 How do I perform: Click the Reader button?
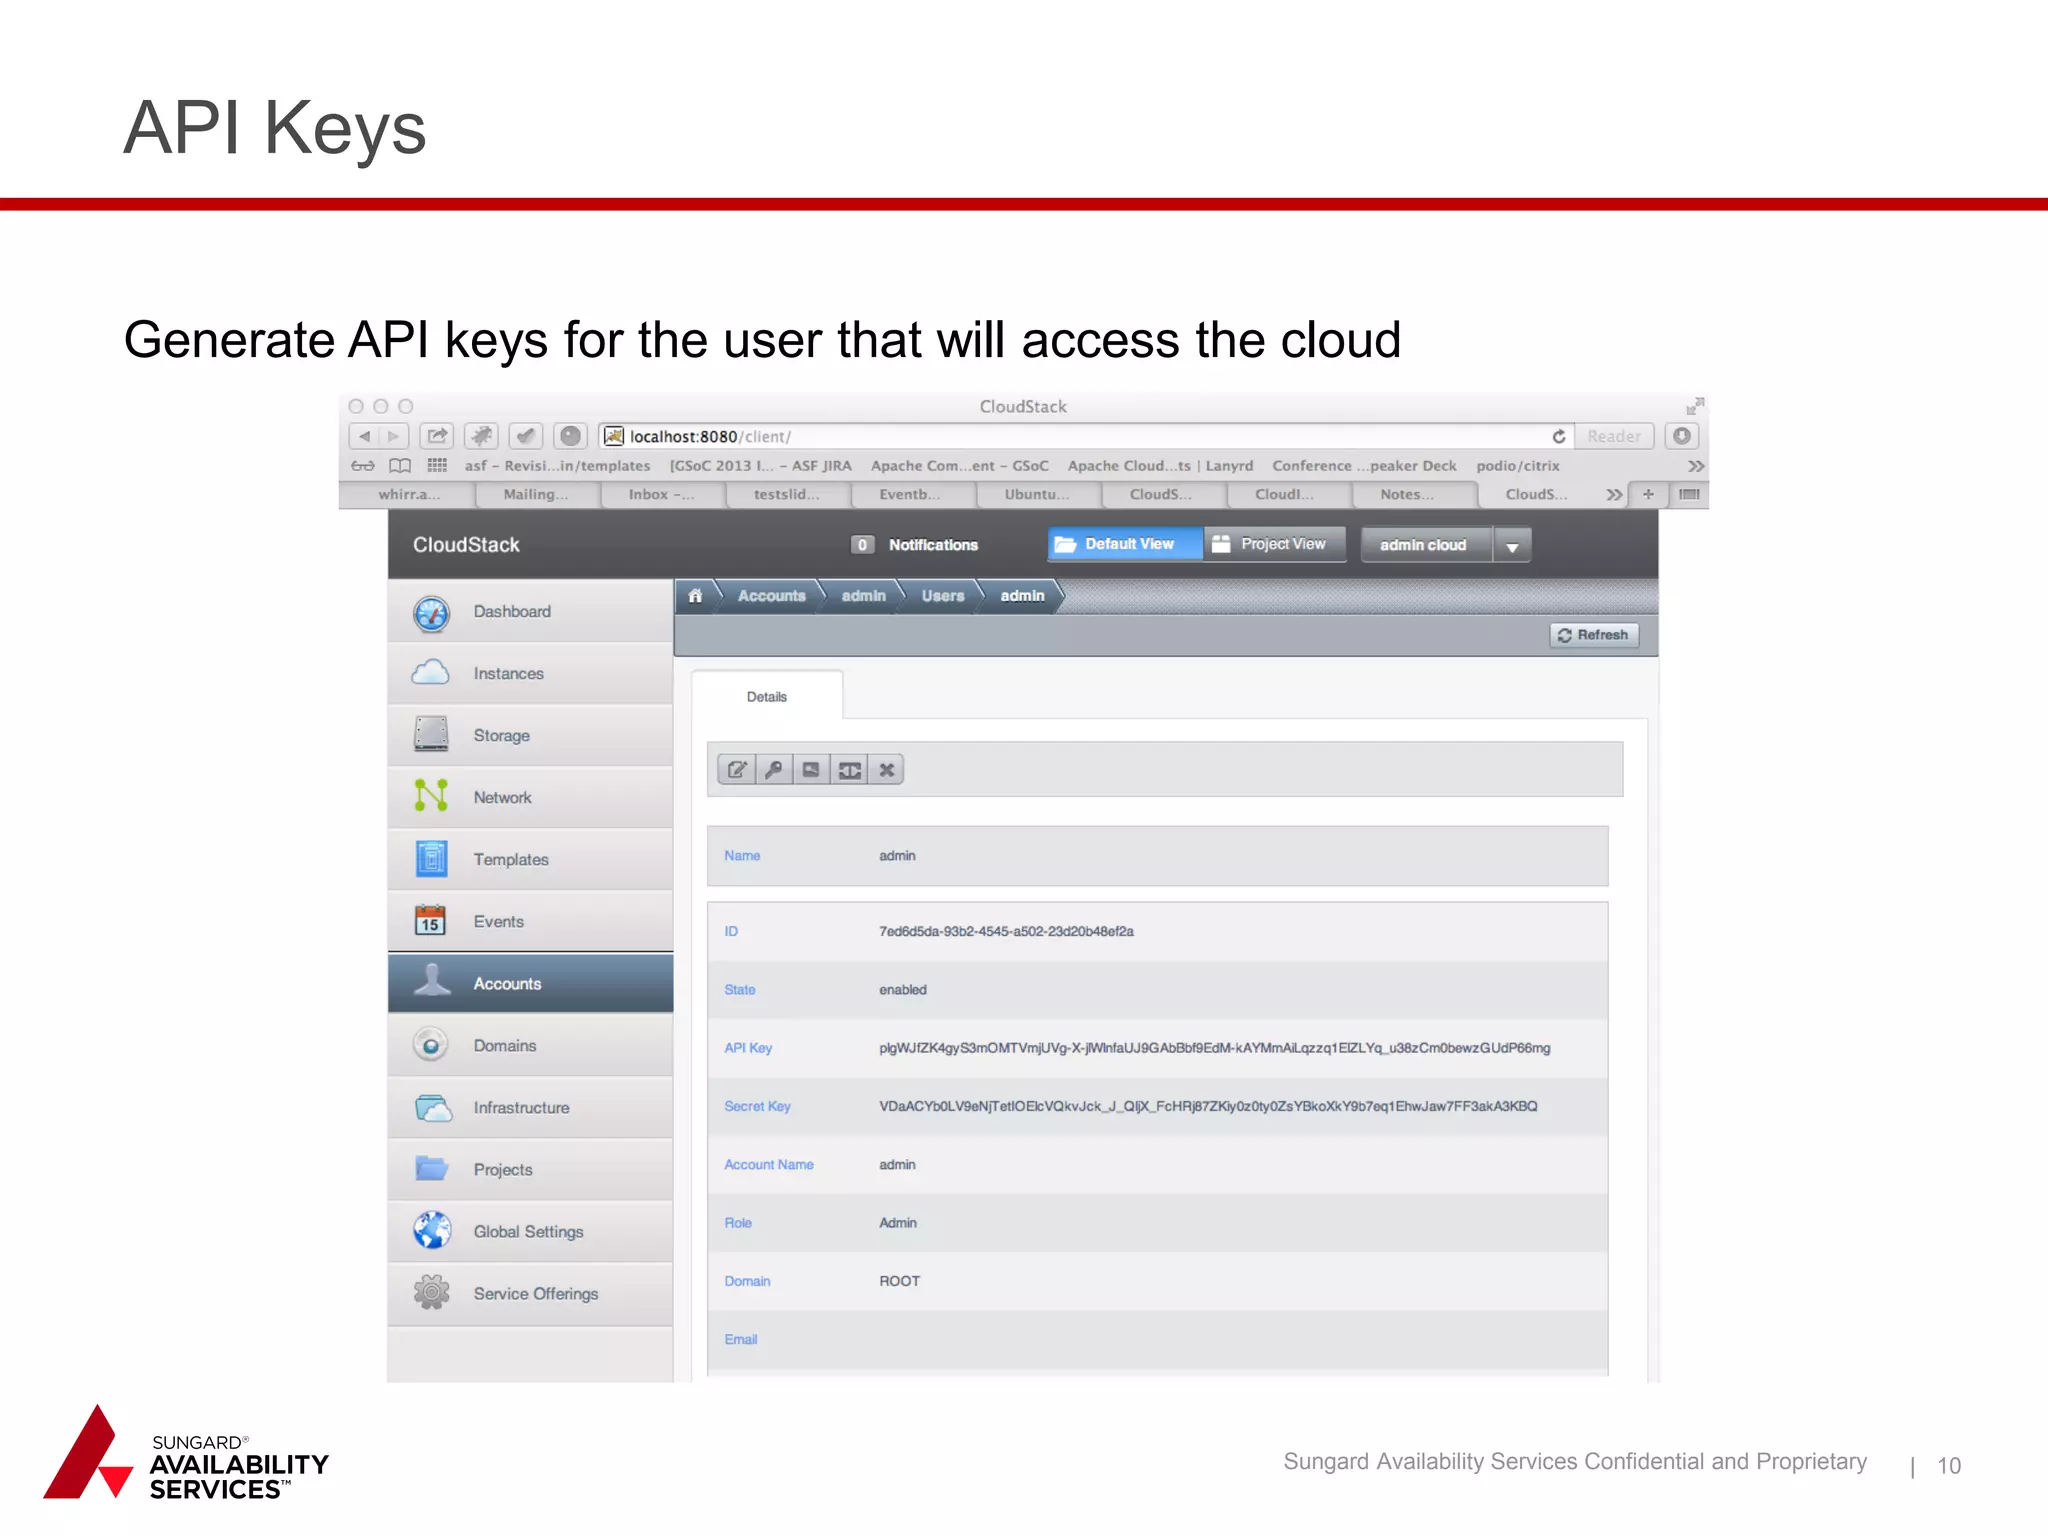1614,436
